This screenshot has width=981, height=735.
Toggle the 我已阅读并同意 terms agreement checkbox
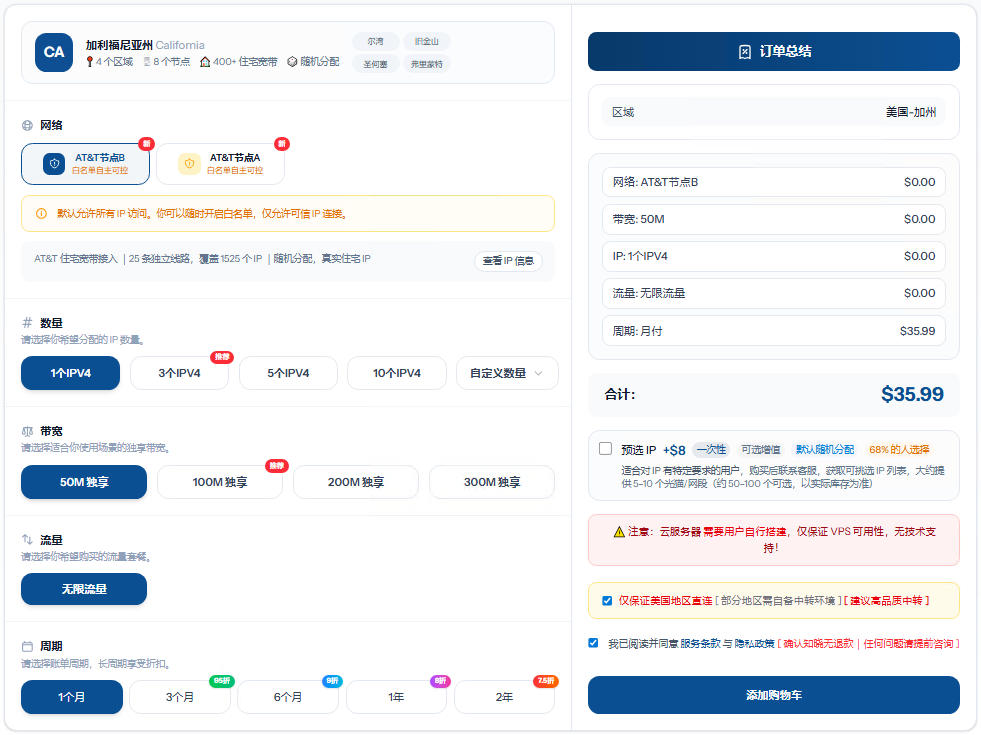click(x=593, y=643)
